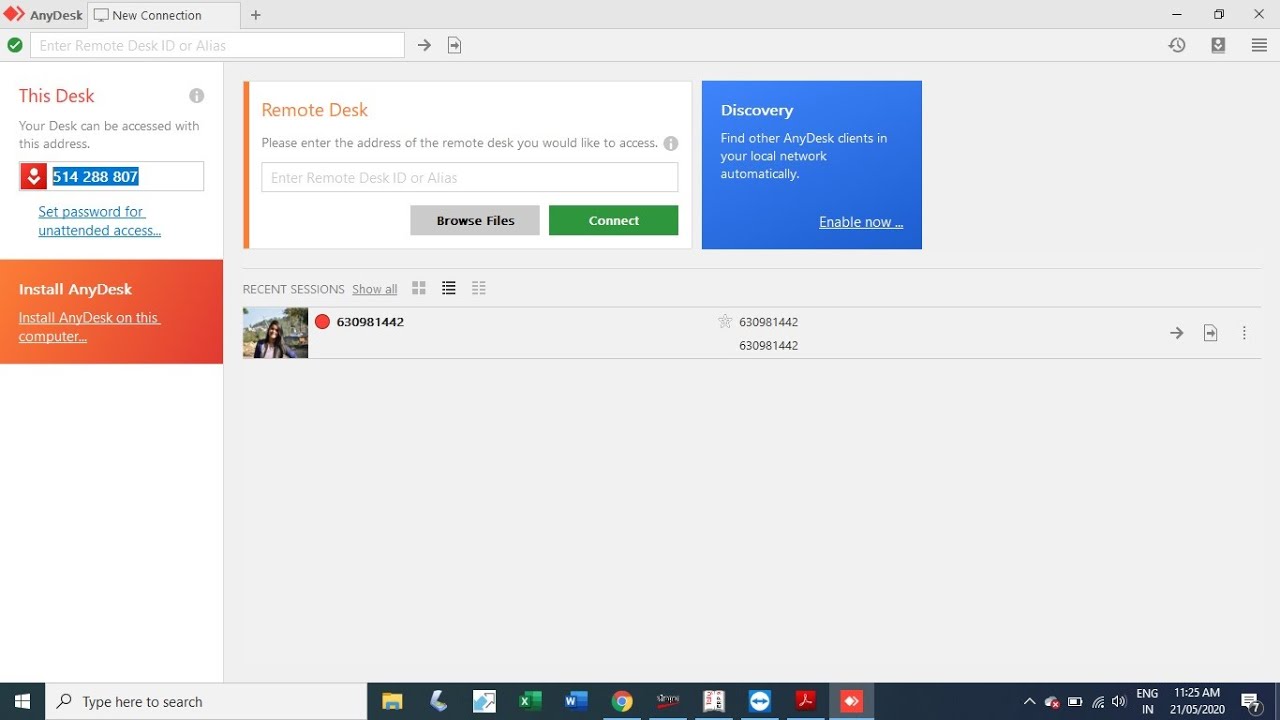Click AnyDesk icon in taskbar
The height and width of the screenshot is (720, 1280).
pos(852,701)
